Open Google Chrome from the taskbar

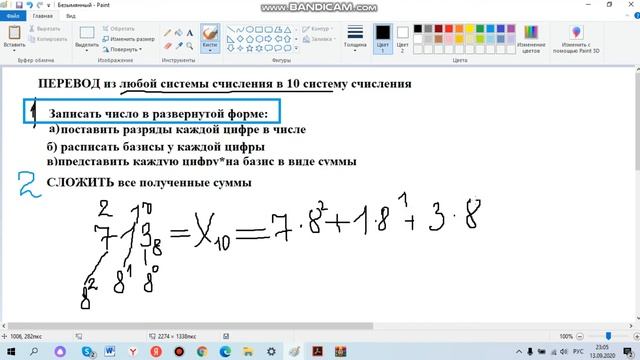[x=202, y=351]
